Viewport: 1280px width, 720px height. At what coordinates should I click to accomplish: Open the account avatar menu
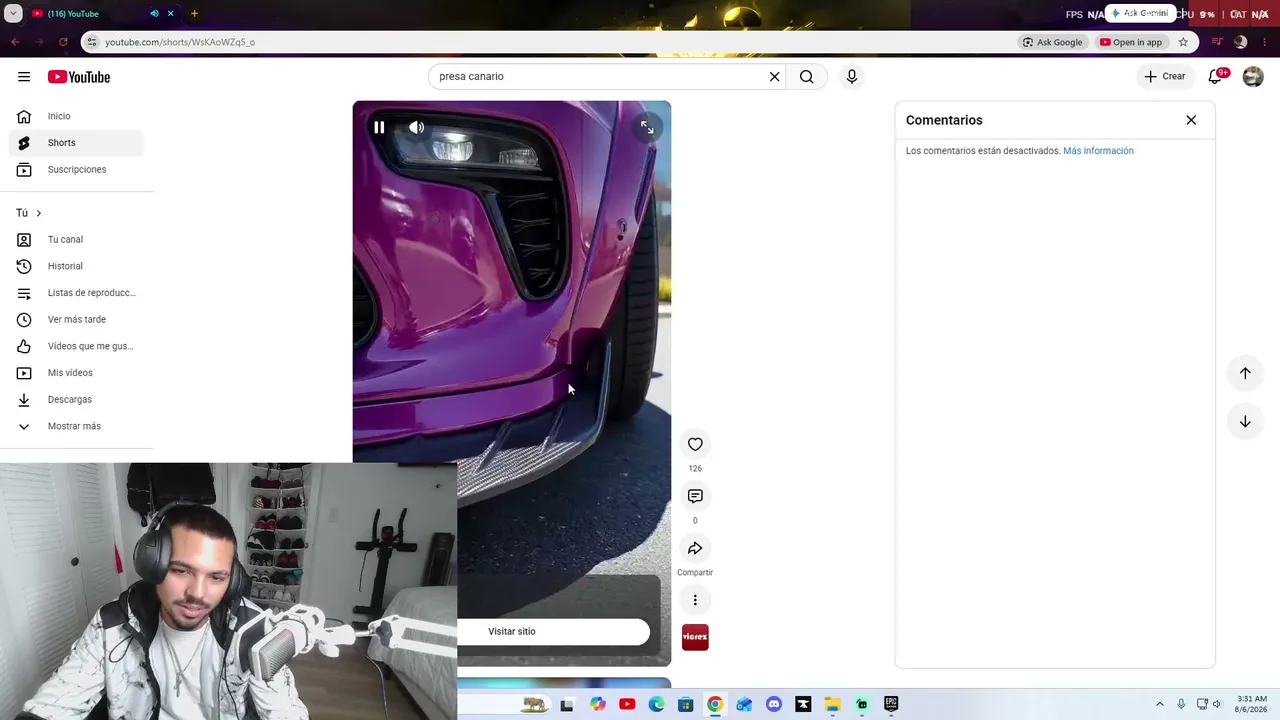tap(1253, 77)
